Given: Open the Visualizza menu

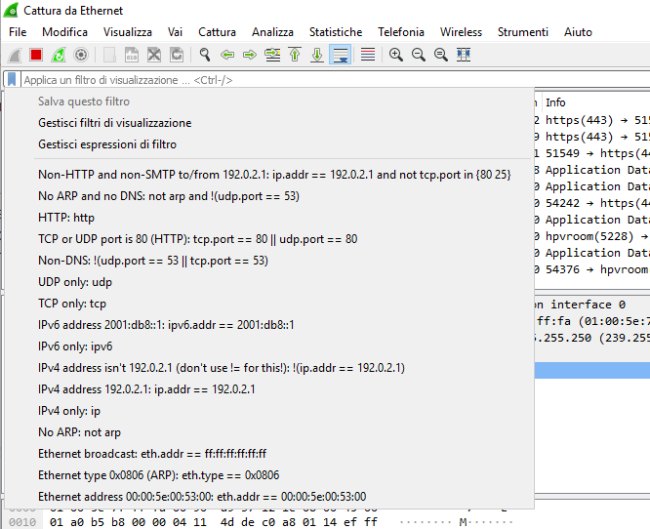Looking at the screenshot, I should point(128,32).
